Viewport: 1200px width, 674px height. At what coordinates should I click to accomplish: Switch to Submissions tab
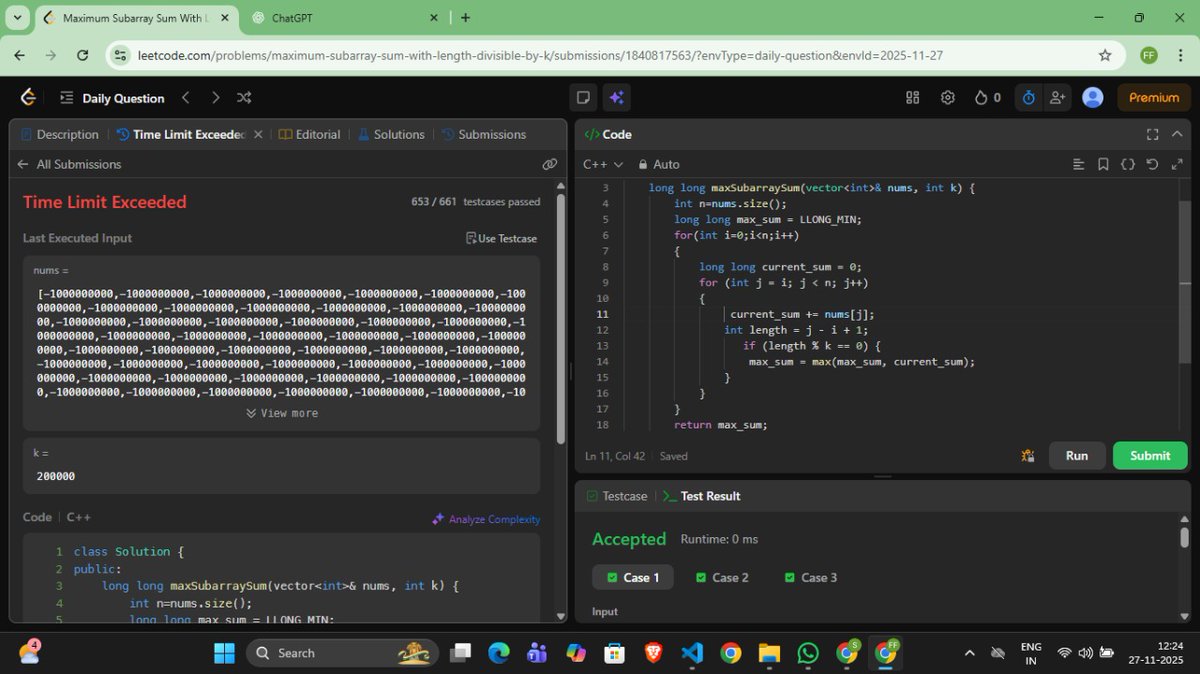pos(483,134)
